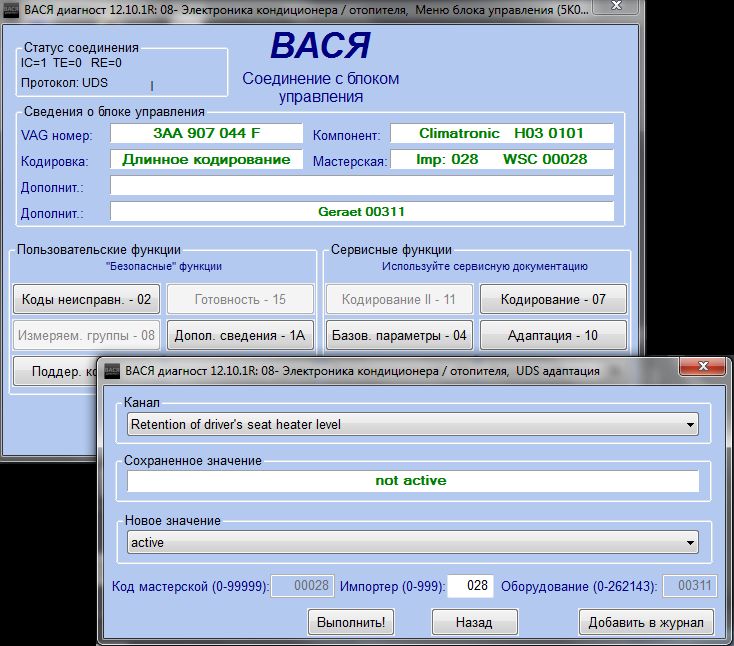
Task: Select the channel combo box showing "Retention of driver's seat heater level"
Action: pyautogui.click(x=412, y=425)
